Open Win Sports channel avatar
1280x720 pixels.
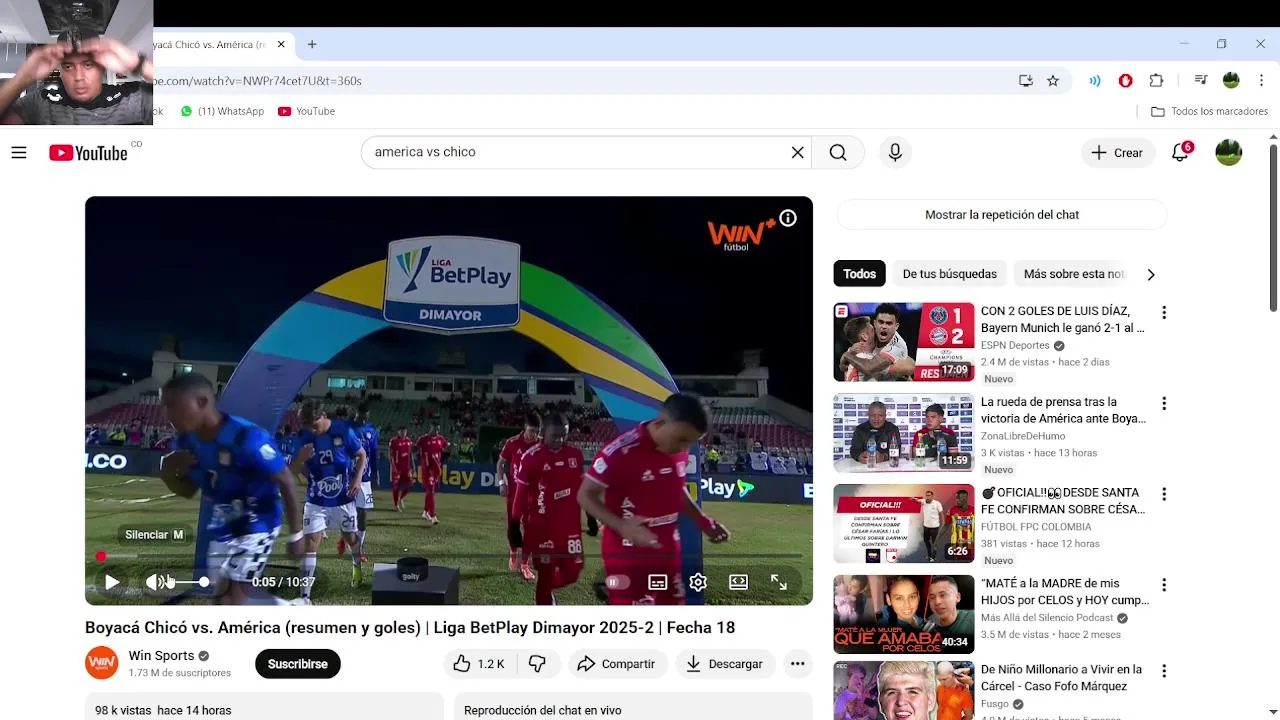click(101, 663)
